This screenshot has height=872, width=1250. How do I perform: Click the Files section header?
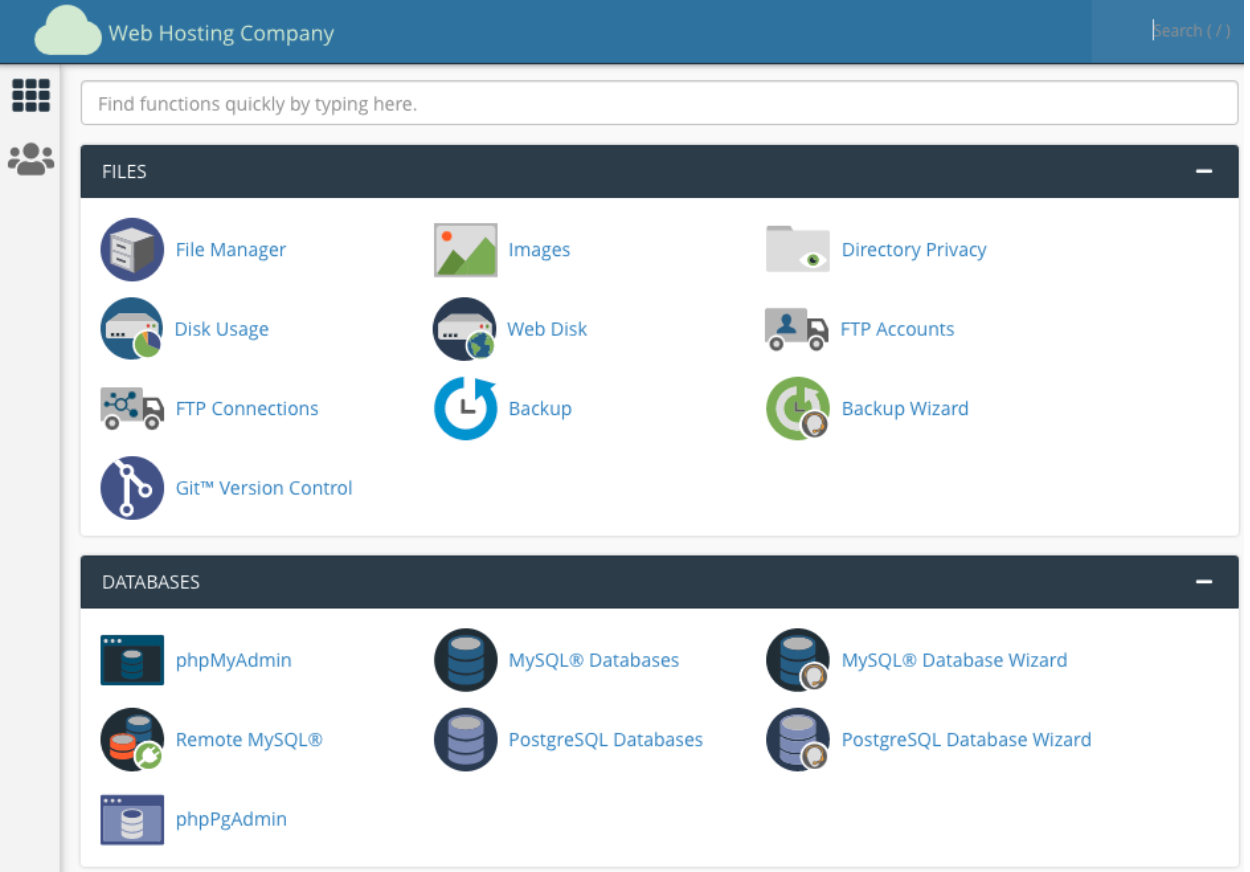(125, 172)
